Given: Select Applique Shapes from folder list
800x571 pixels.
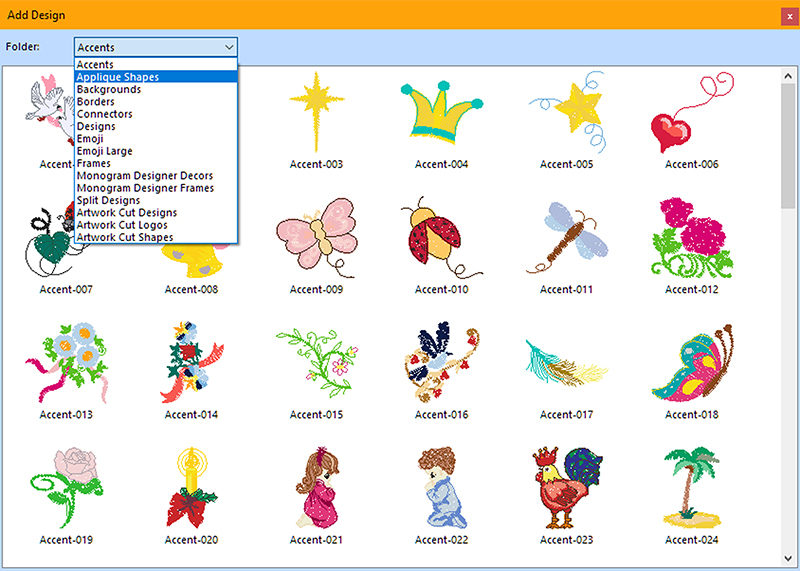Looking at the screenshot, I should 118,77.
